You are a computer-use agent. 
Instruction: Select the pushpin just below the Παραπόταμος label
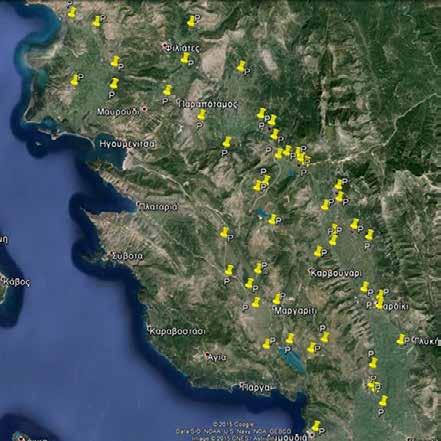[x=201, y=114]
